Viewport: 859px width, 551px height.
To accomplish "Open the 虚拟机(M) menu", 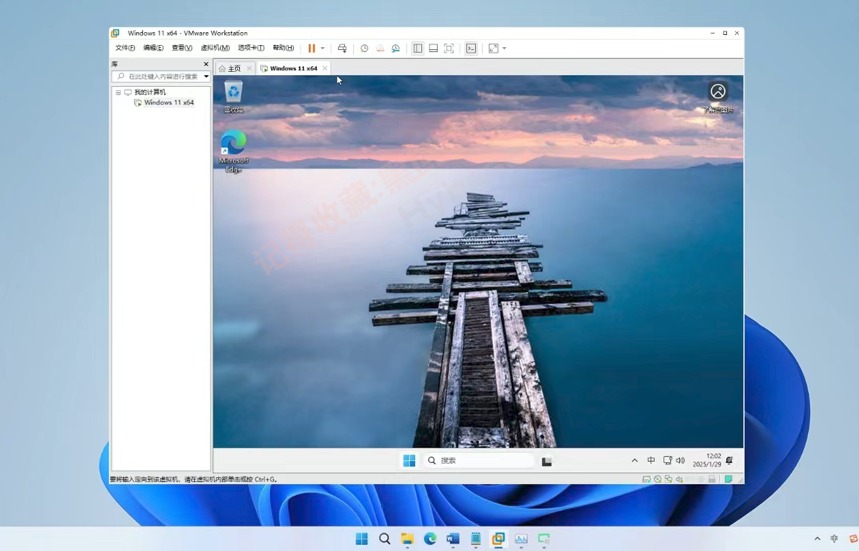I will pyautogui.click(x=215, y=48).
